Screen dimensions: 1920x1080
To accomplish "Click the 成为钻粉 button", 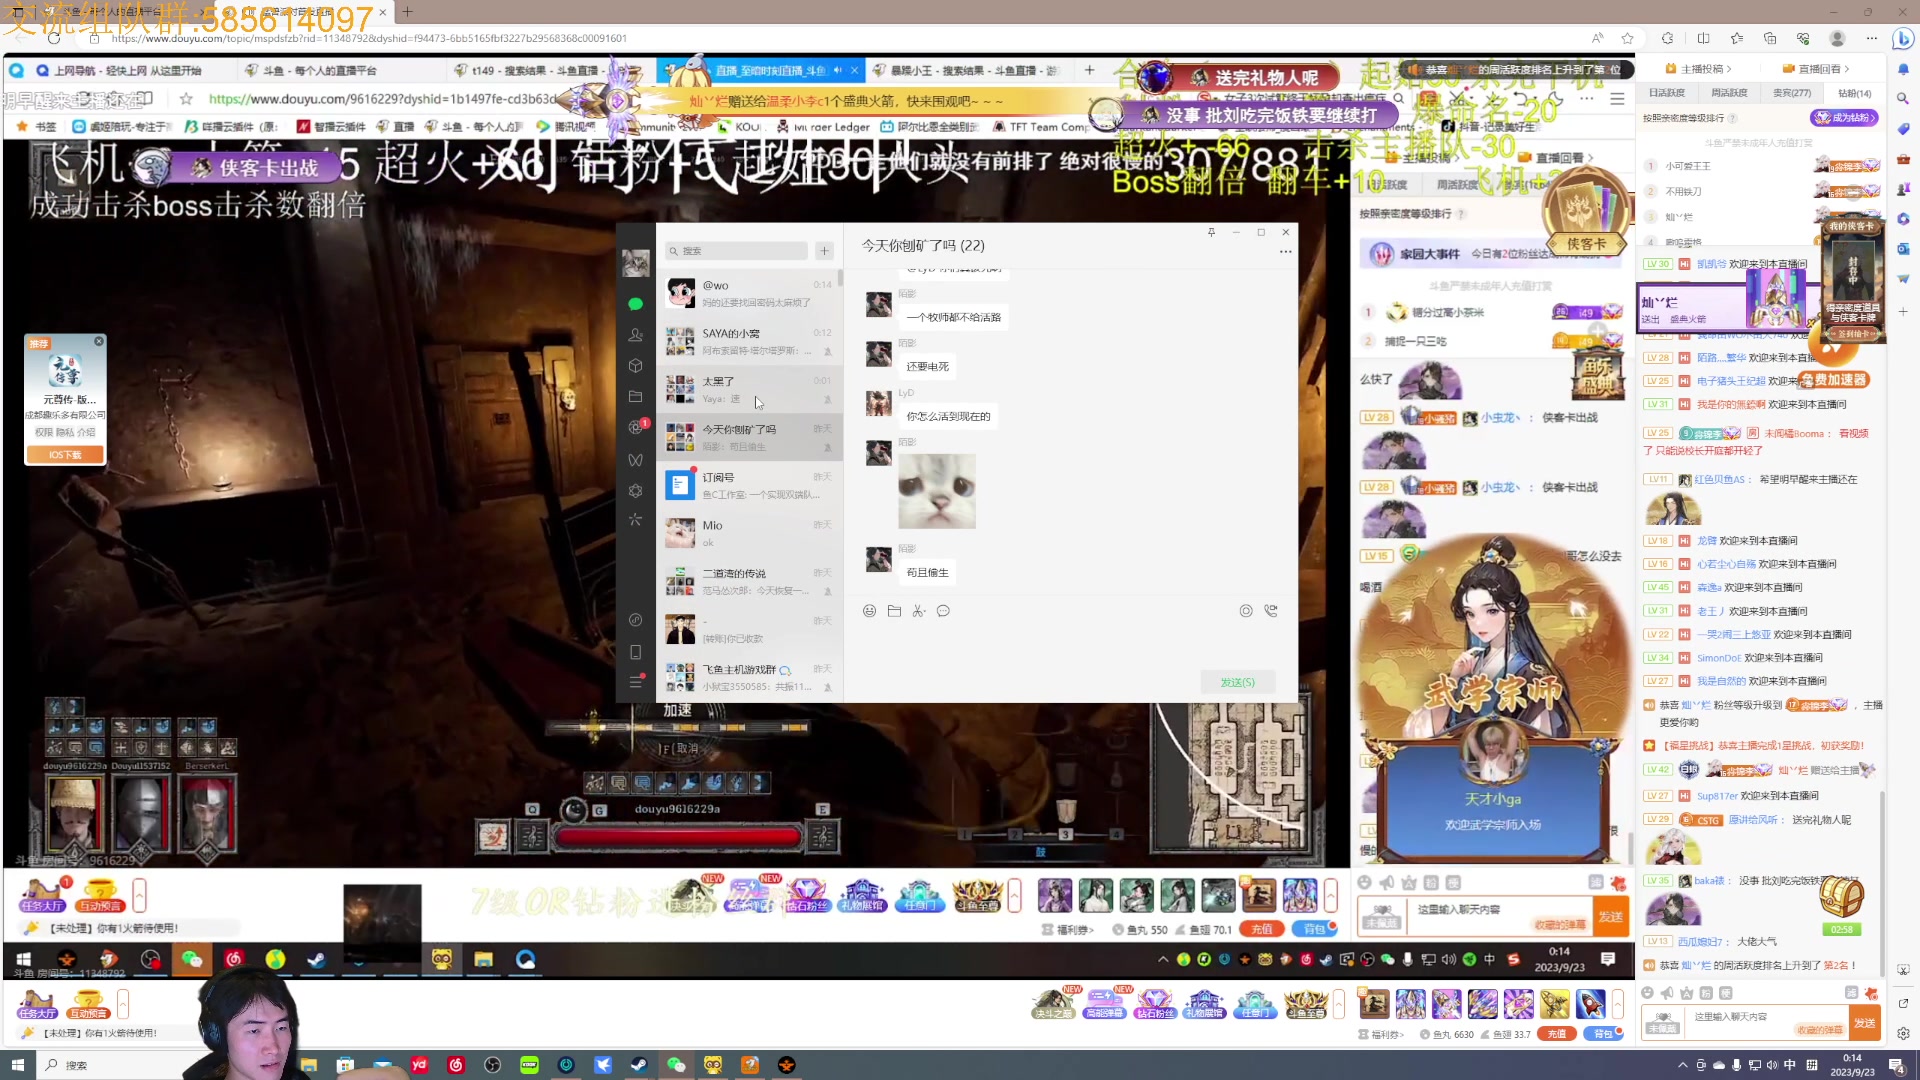I will [1844, 118].
